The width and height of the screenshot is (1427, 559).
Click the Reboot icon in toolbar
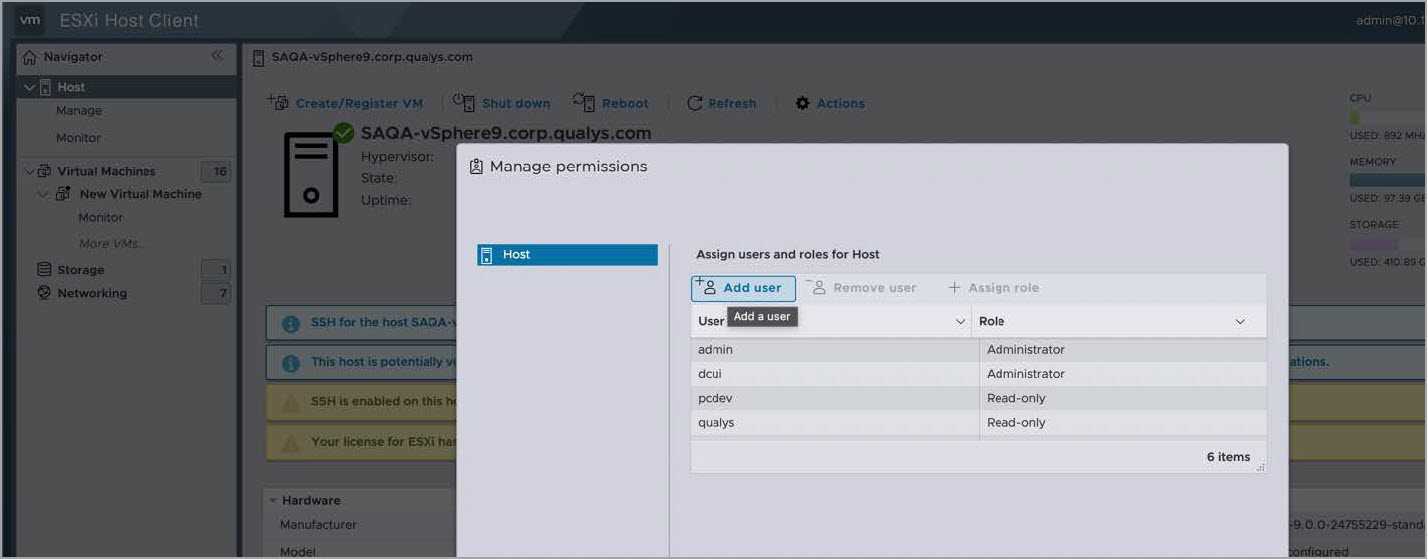(x=584, y=102)
